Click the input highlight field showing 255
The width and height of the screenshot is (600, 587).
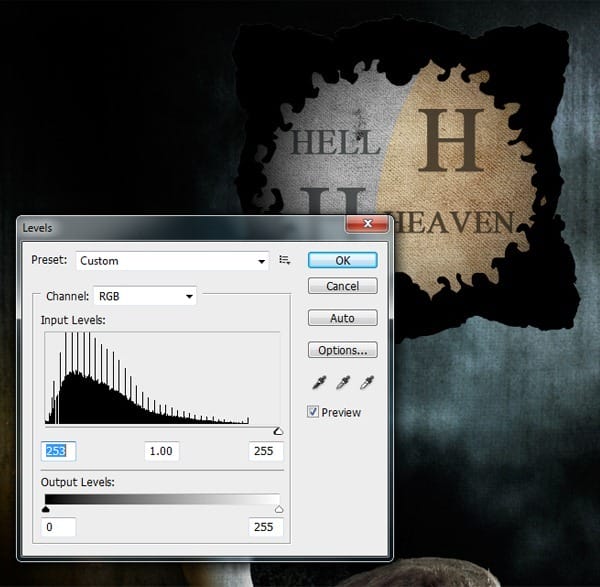point(266,451)
